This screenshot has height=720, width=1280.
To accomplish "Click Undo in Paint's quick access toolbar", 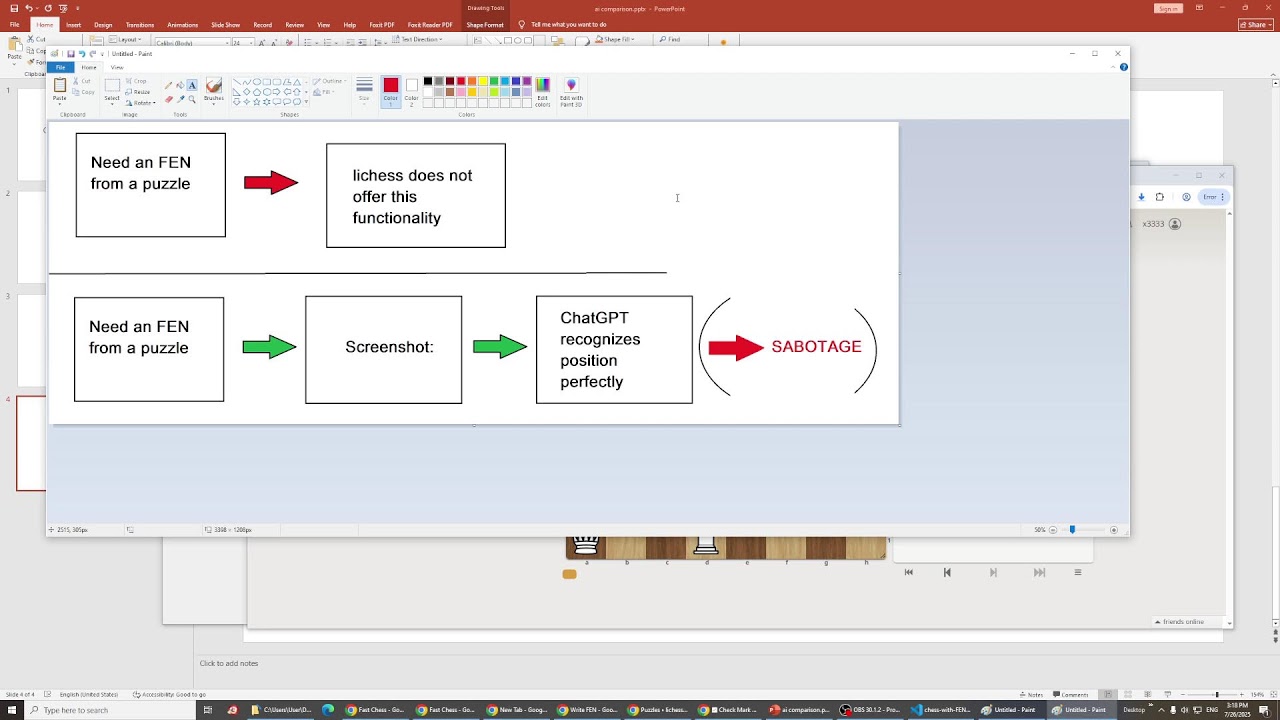I will coord(81,54).
